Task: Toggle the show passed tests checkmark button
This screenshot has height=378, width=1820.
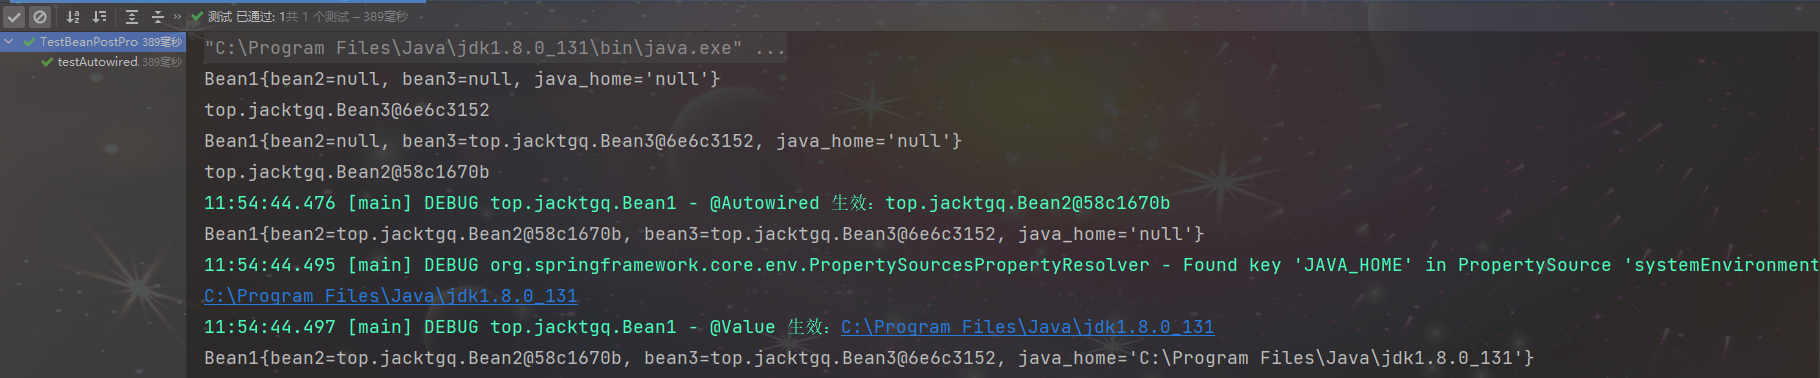Action: tap(14, 17)
